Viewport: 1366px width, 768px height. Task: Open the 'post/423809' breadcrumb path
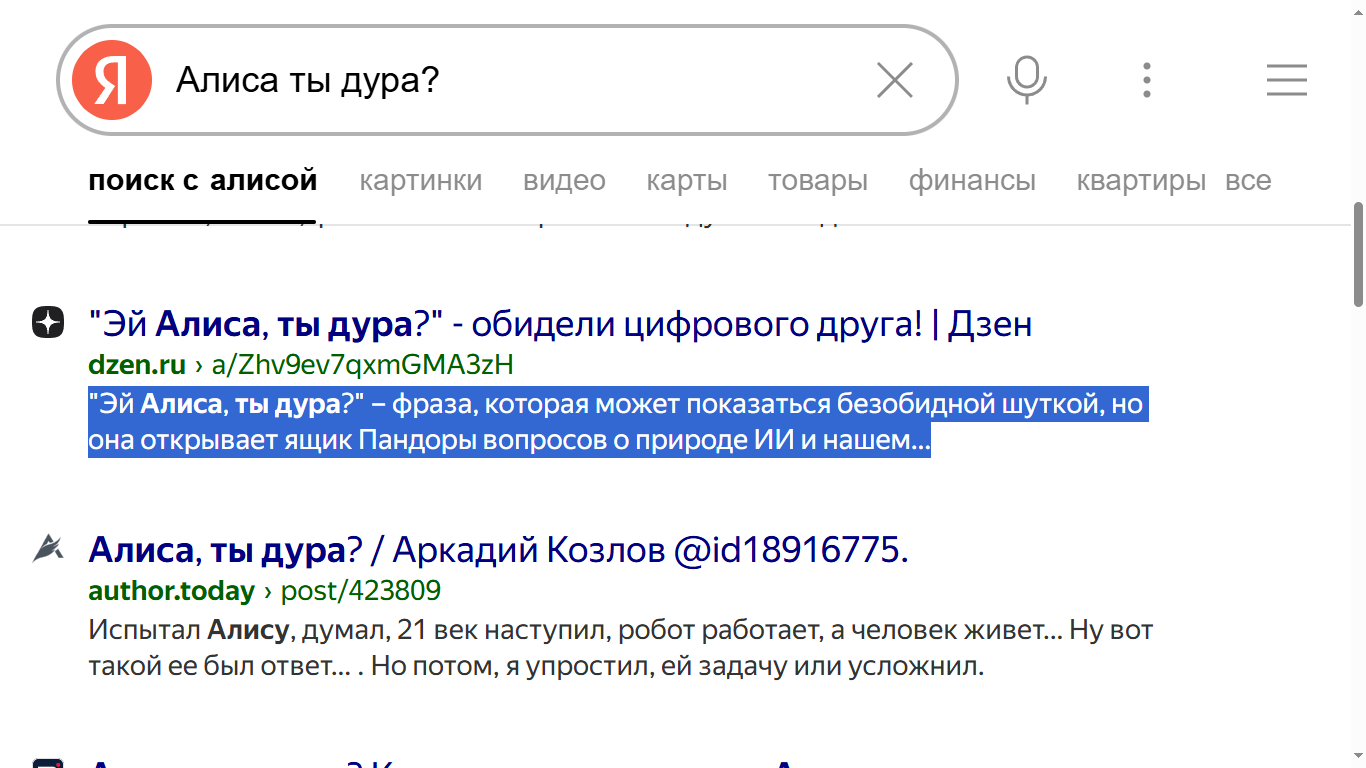tap(360, 591)
